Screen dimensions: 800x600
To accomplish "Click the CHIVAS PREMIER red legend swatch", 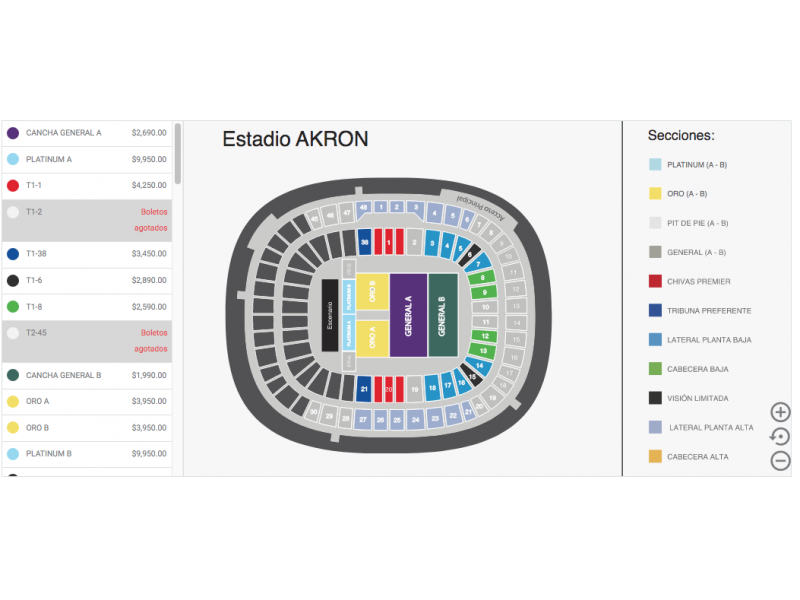I will tap(655, 281).
